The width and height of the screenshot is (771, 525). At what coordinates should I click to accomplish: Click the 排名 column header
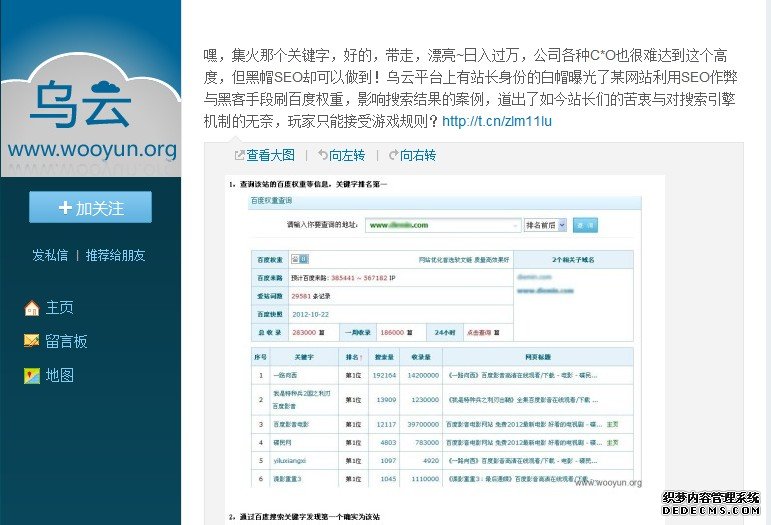tap(354, 357)
